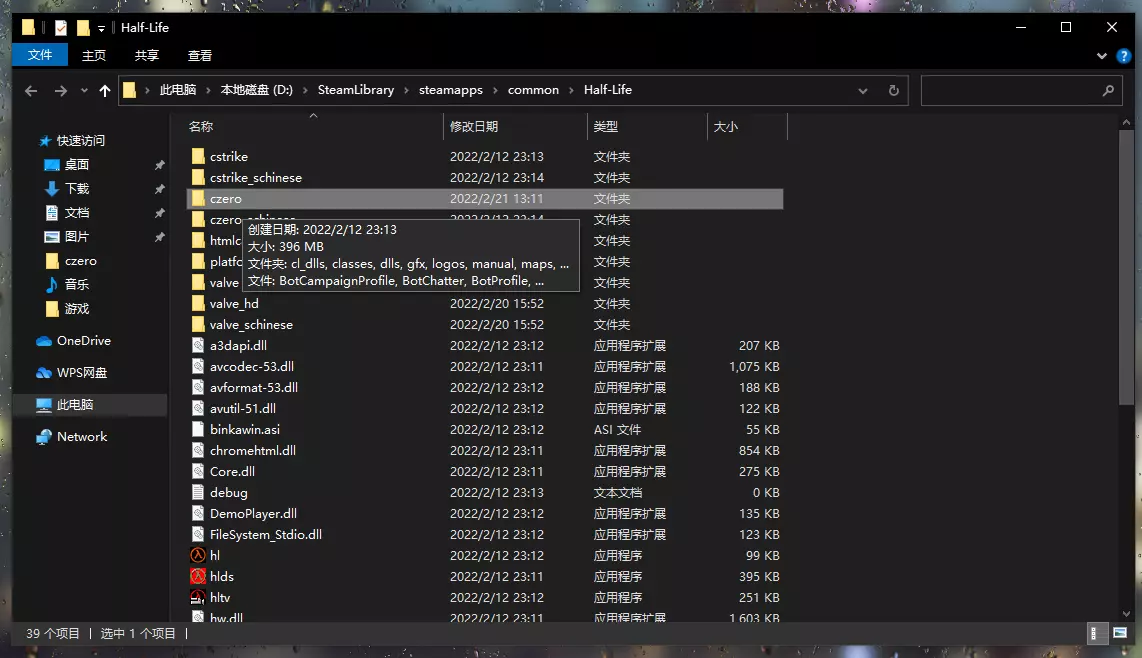Switch to details view toggle
This screenshot has height=658, width=1142.
(1094, 633)
